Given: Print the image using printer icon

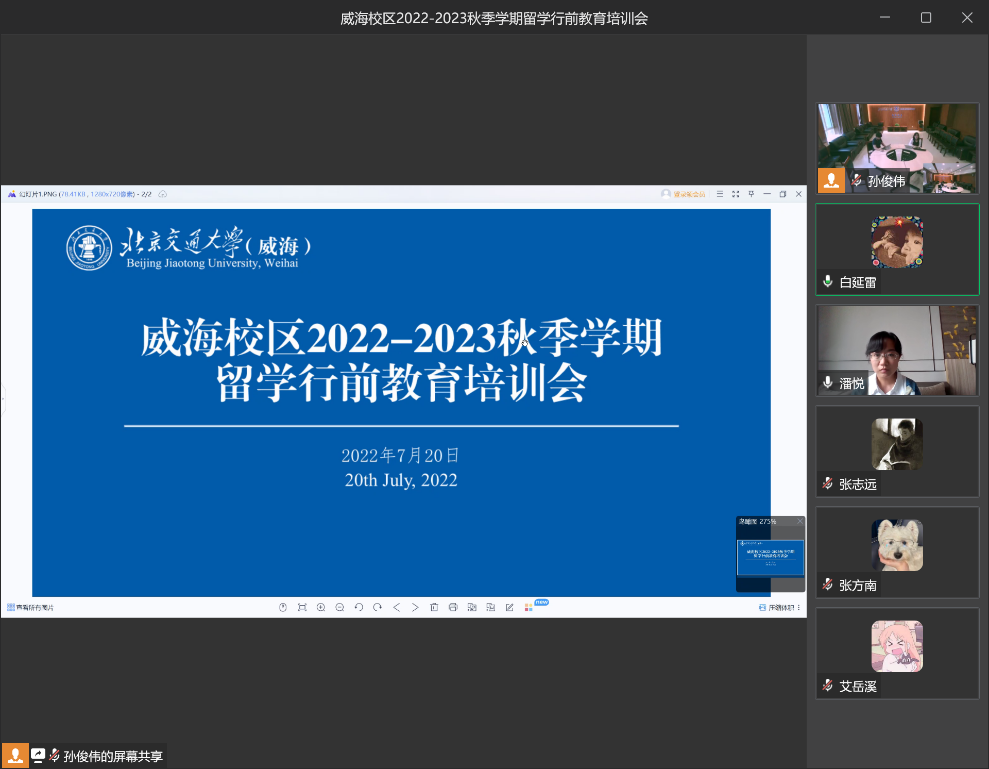Looking at the screenshot, I should (453, 607).
